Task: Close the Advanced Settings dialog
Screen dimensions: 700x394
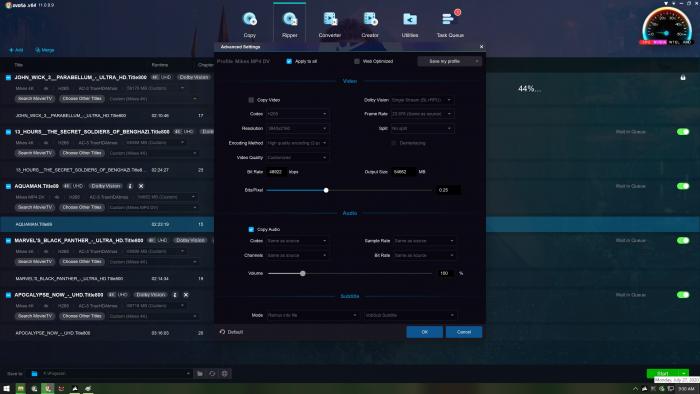Action: [x=481, y=46]
